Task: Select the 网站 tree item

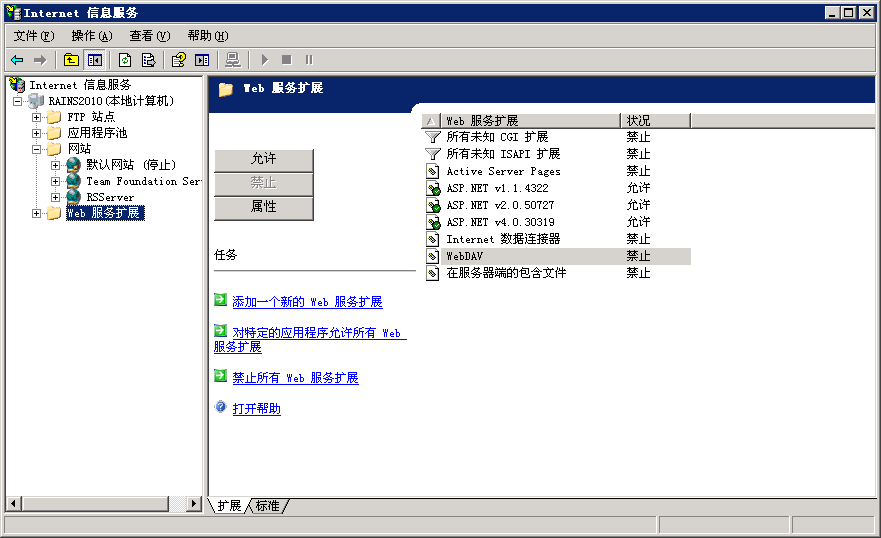Action: 79,149
